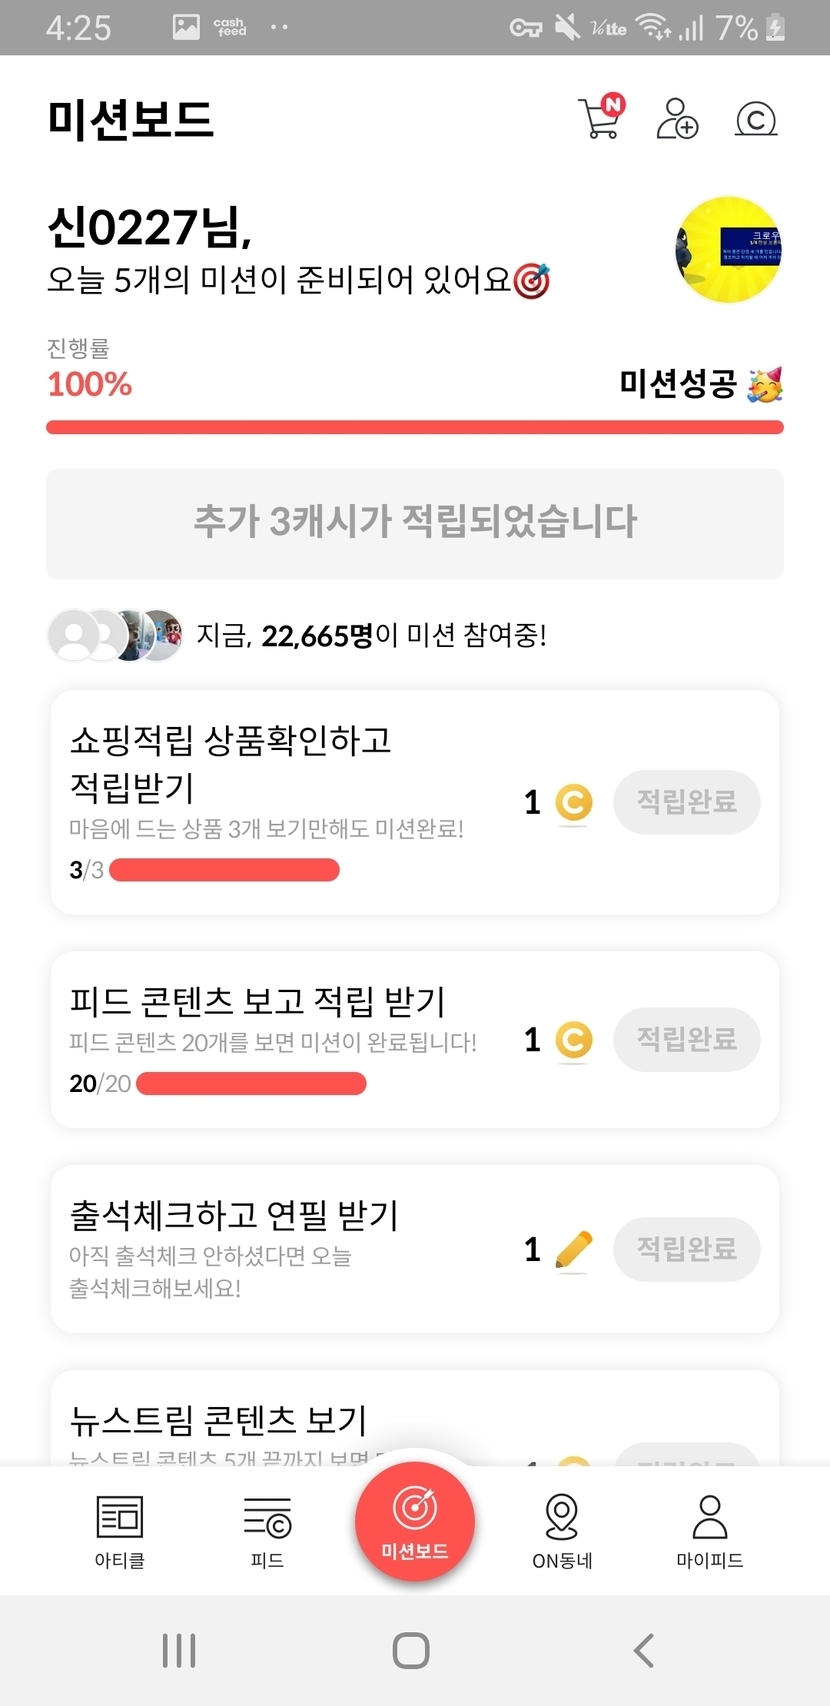Tap 적립완료 button for 출석체크 mission
Viewport: 830px width, 1706px height.
tap(686, 1249)
